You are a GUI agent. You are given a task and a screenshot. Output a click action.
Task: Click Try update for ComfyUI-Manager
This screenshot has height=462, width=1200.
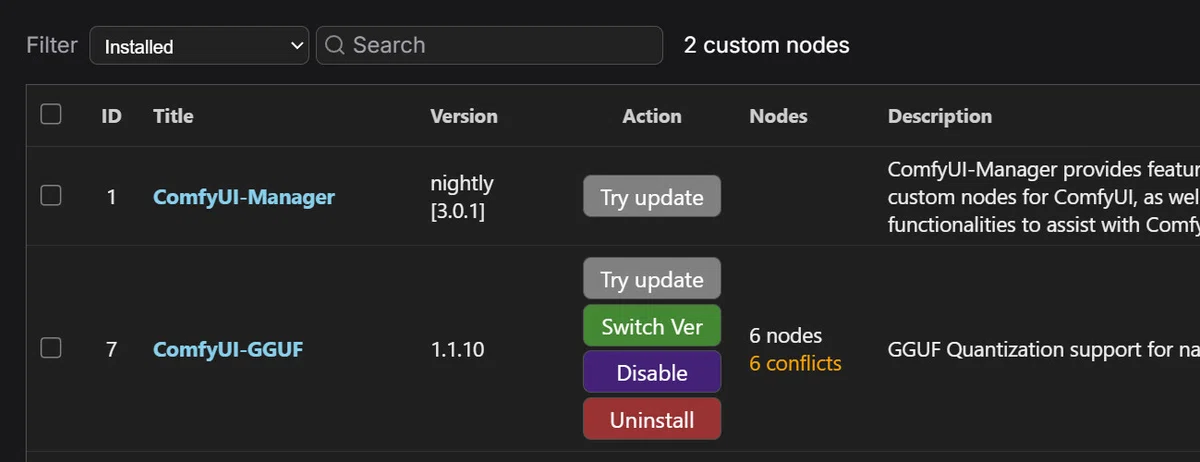652,197
